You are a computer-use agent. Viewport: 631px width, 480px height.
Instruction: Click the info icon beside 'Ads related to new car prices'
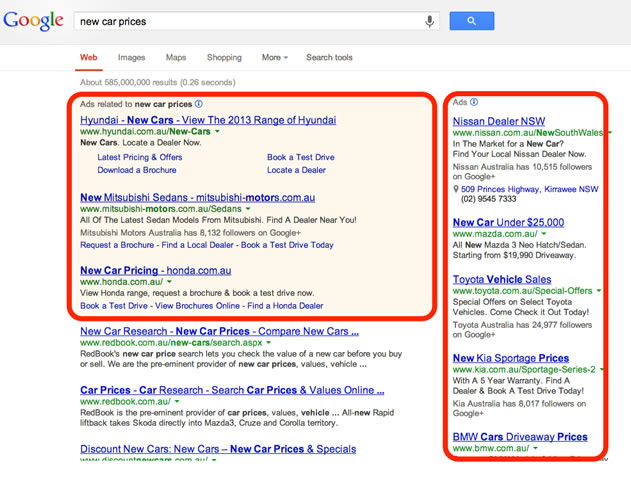(x=199, y=104)
